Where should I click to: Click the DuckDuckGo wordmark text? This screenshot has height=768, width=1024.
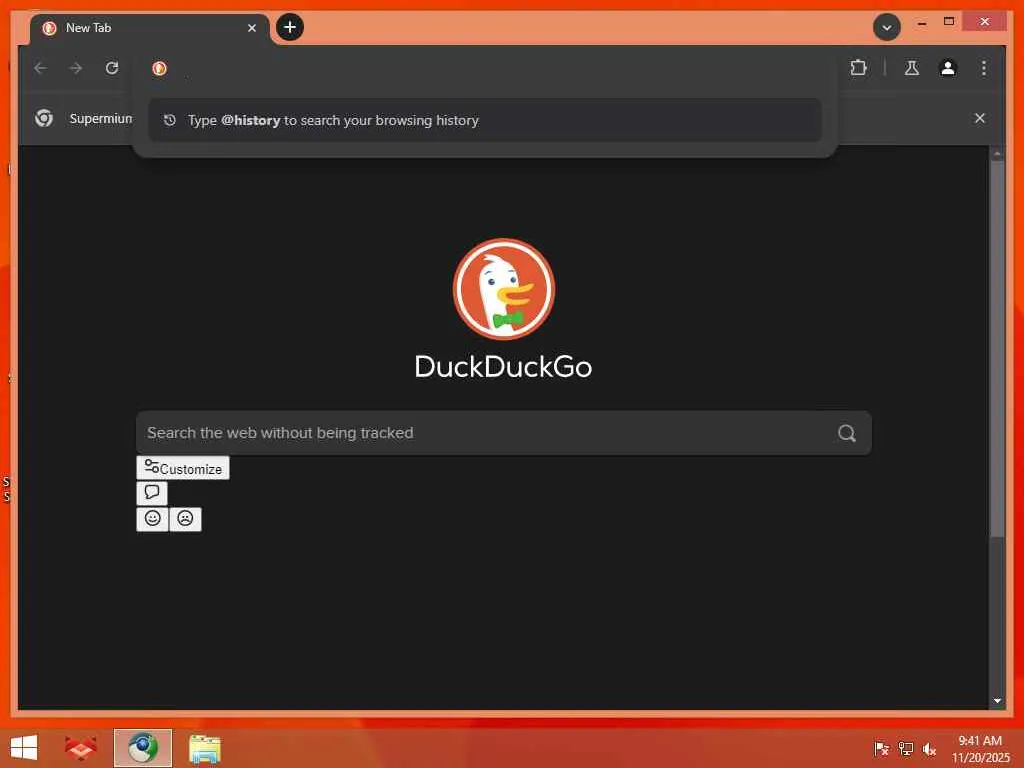pyautogui.click(x=504, y=366)
